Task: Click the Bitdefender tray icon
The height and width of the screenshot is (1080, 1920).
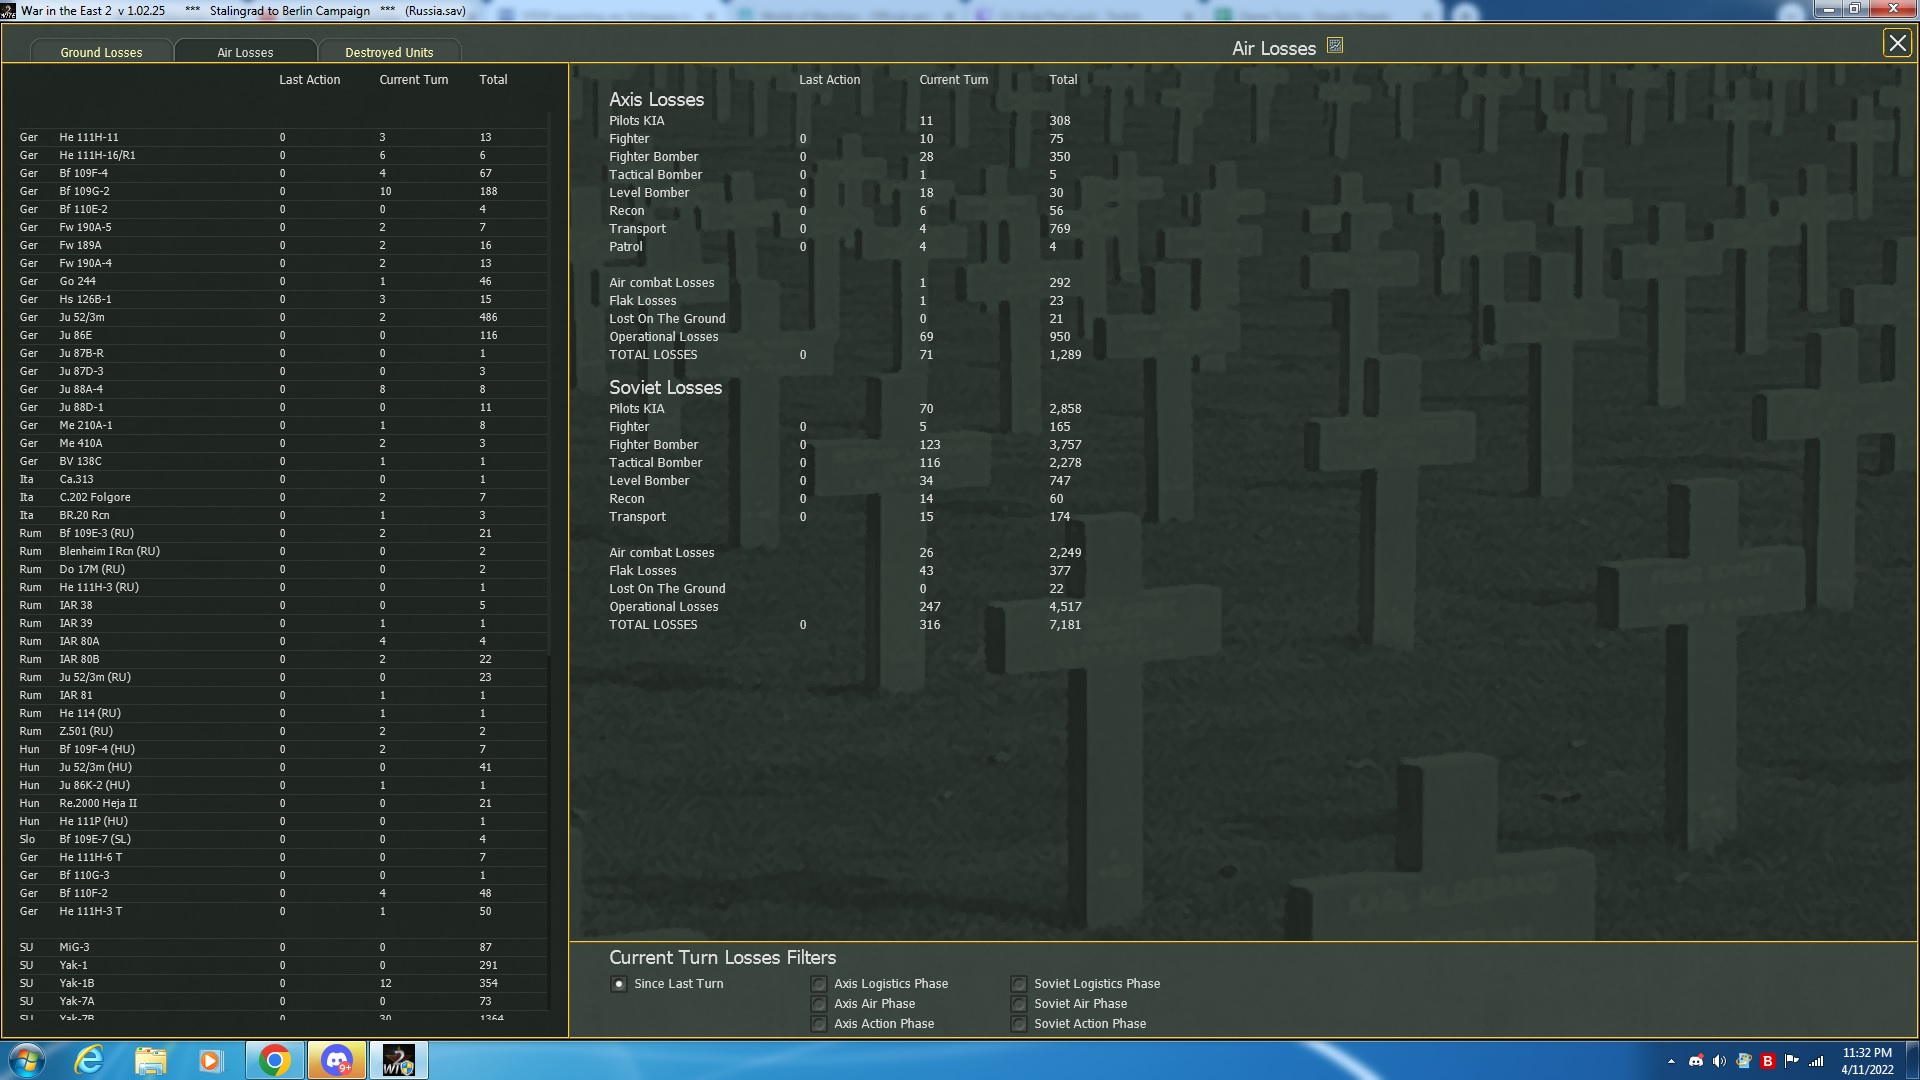Action: point(1767,1061)
